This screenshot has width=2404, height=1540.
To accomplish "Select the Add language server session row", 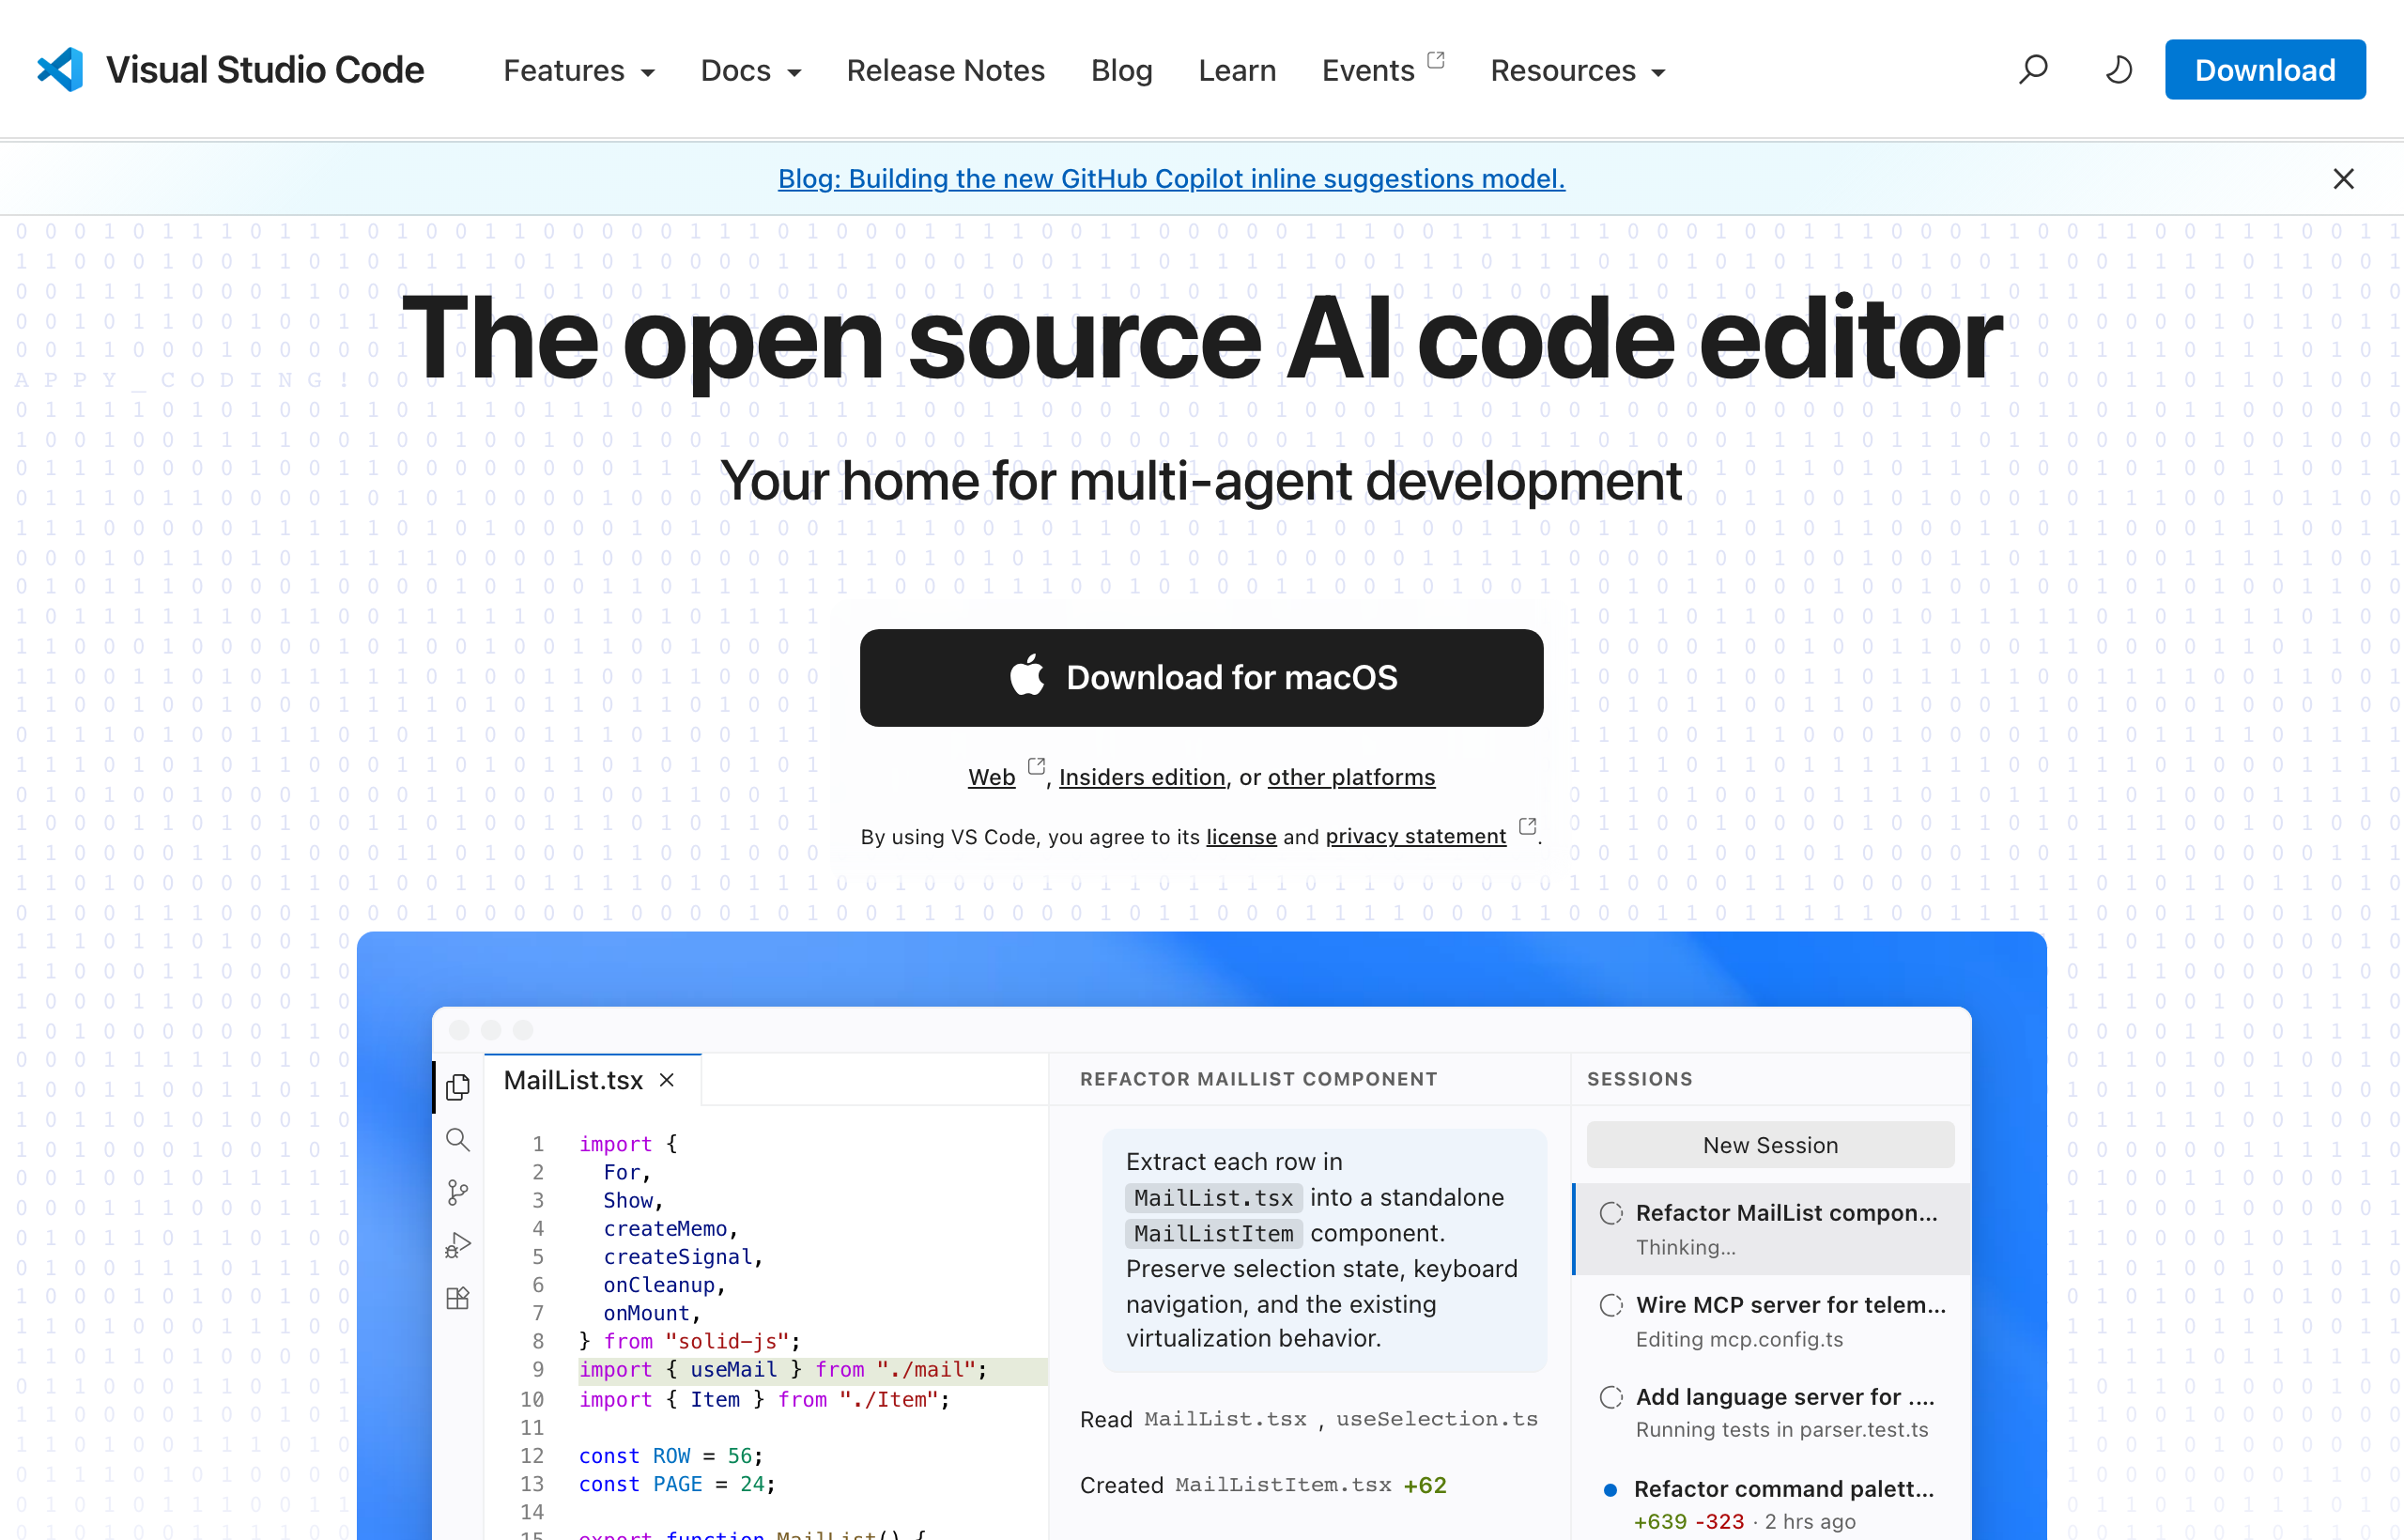I will [x=1772, y=1412].
